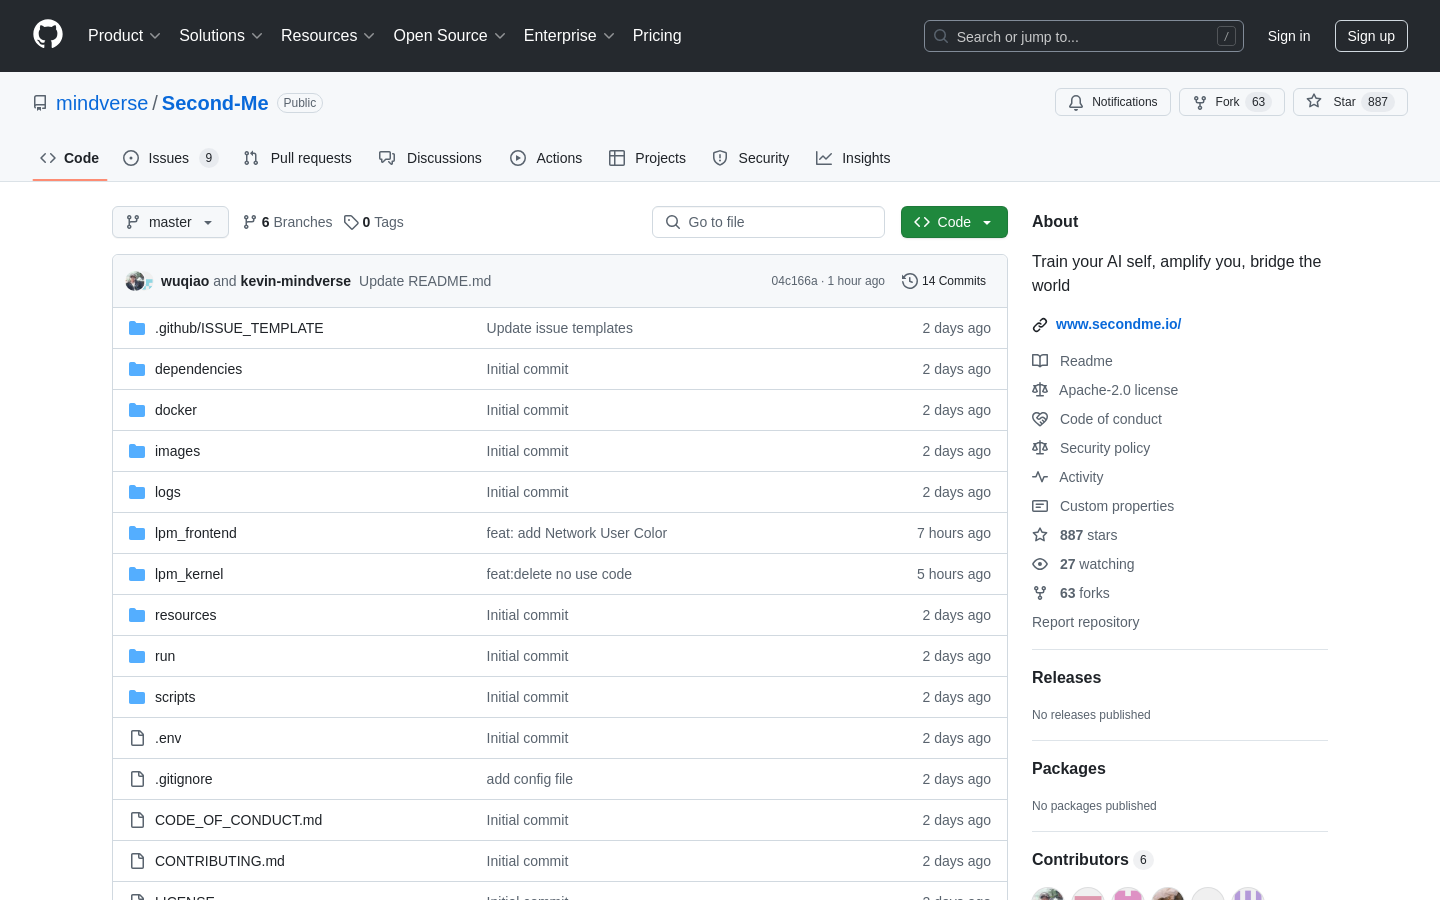Open www.secondme.io website link

pyautogui.click(x=1118, y=324)
